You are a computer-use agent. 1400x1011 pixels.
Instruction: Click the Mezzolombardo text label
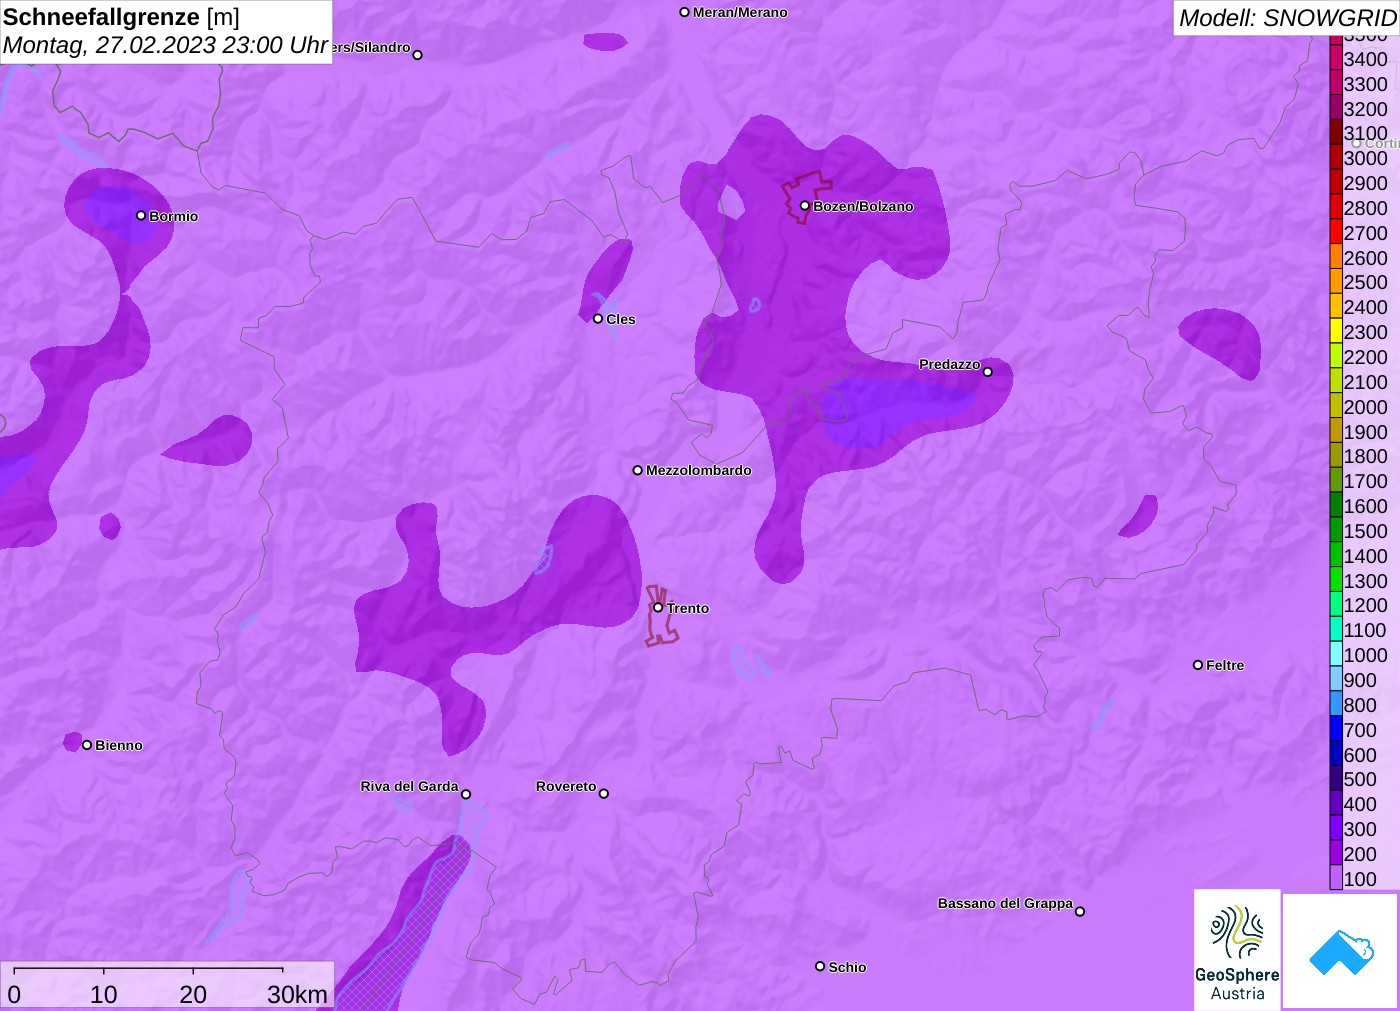coord(698,470)
